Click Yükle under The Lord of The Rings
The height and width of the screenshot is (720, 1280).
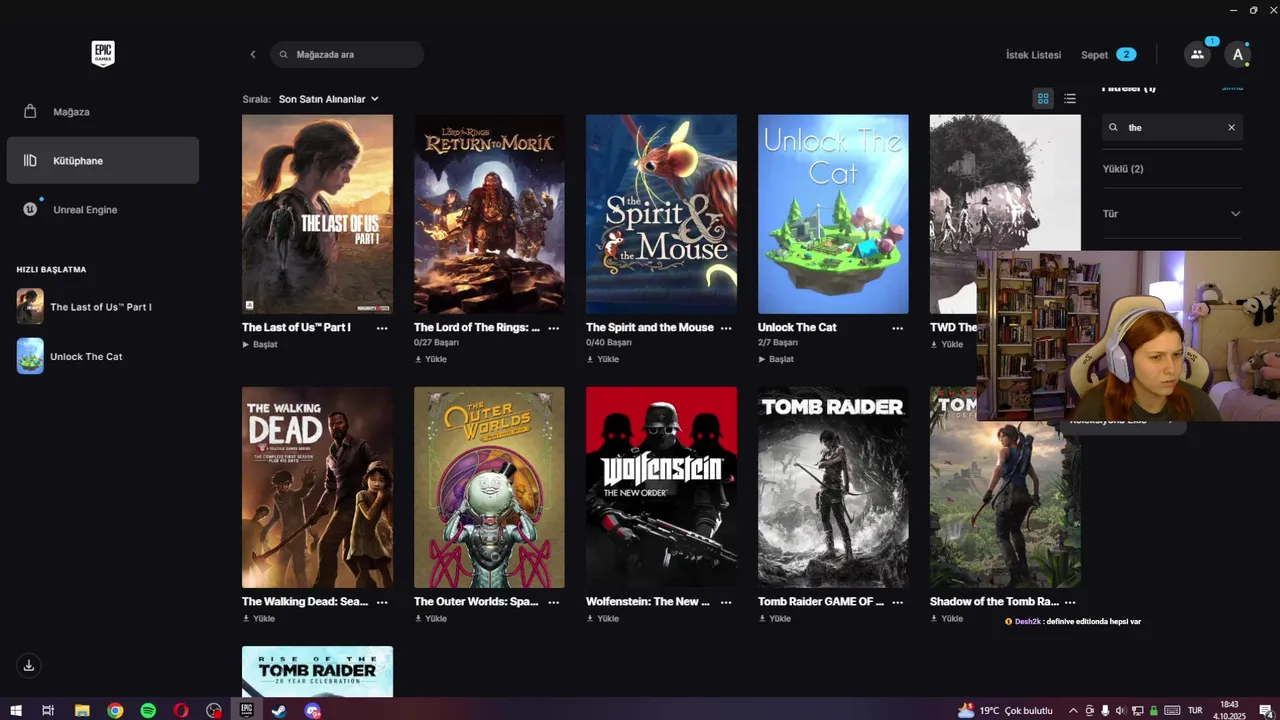point(431,359)
